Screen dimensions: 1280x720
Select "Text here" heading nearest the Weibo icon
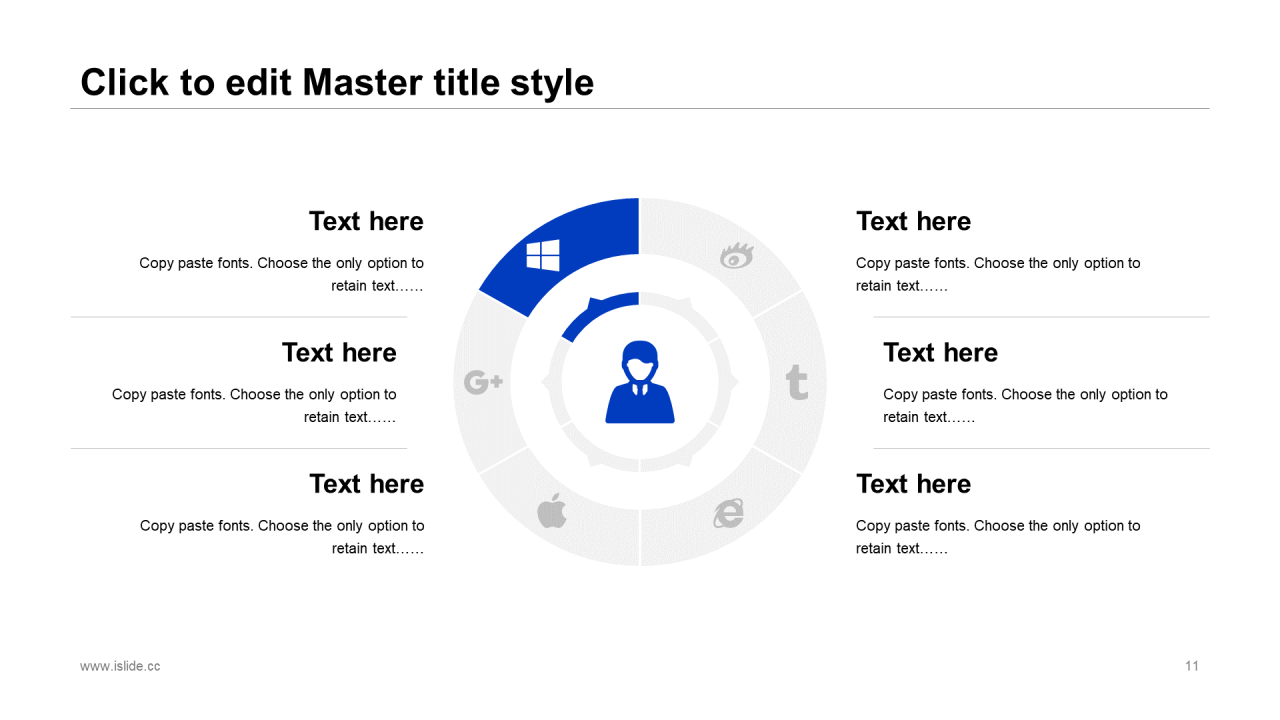click(913, 221)
